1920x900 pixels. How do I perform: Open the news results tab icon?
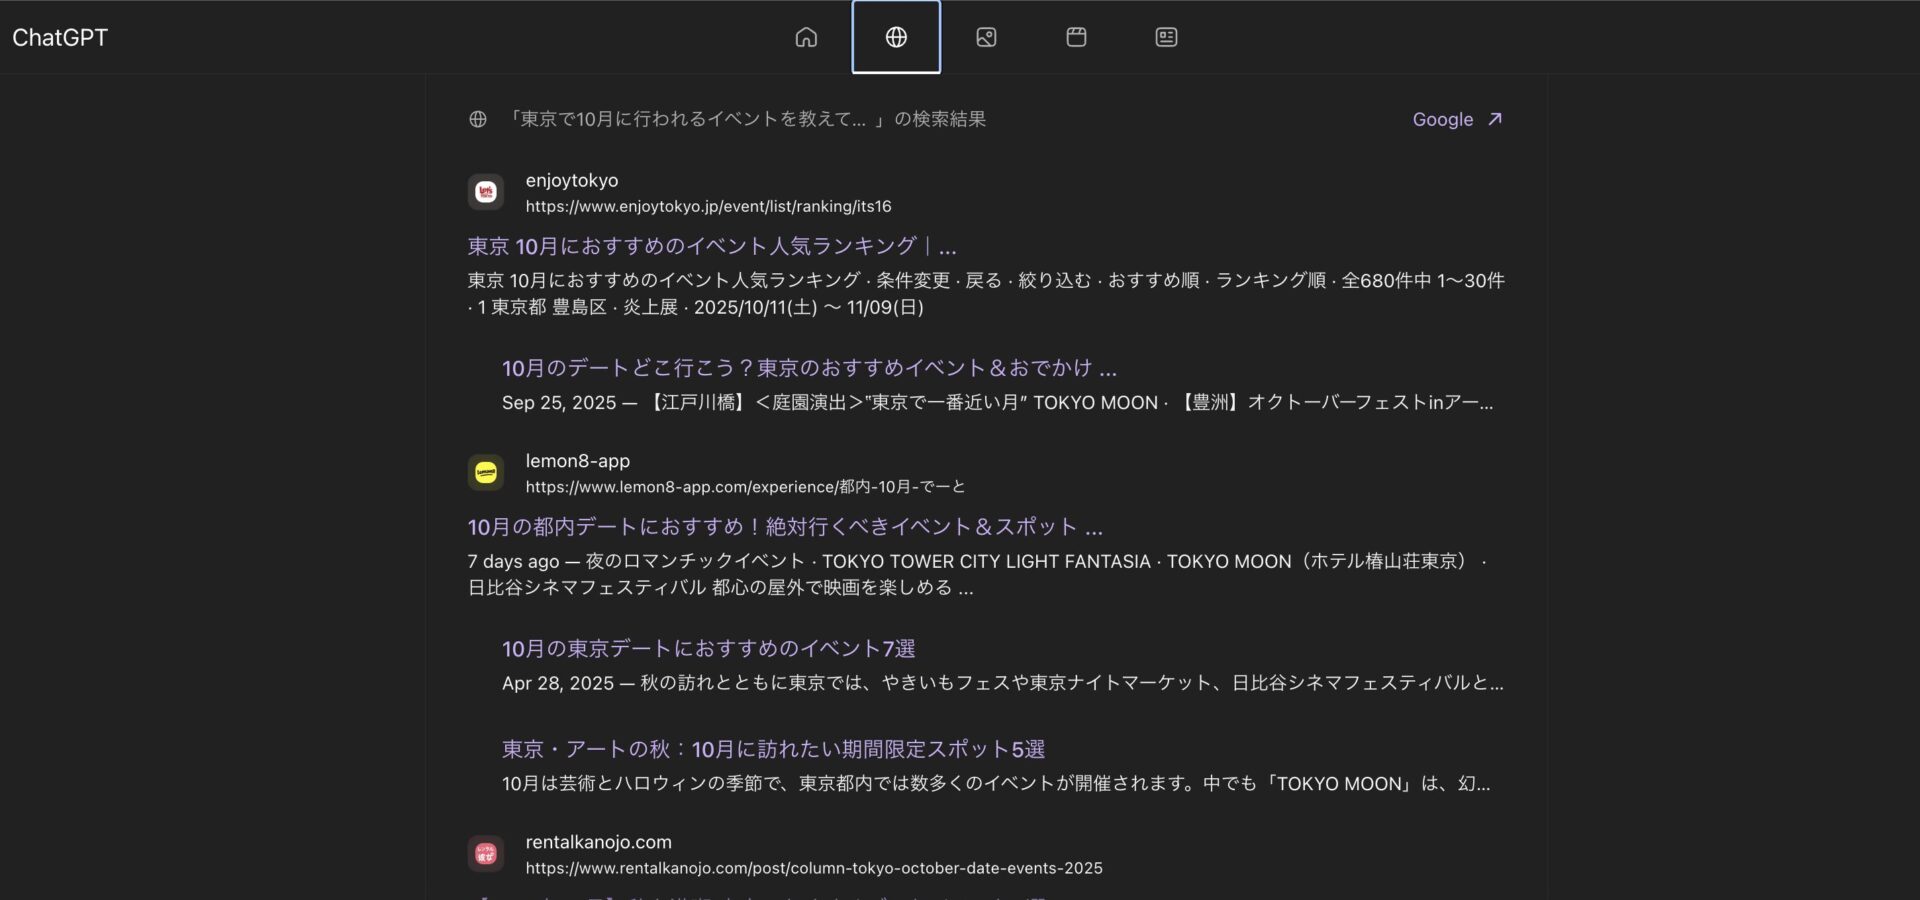pos(1166,37)
